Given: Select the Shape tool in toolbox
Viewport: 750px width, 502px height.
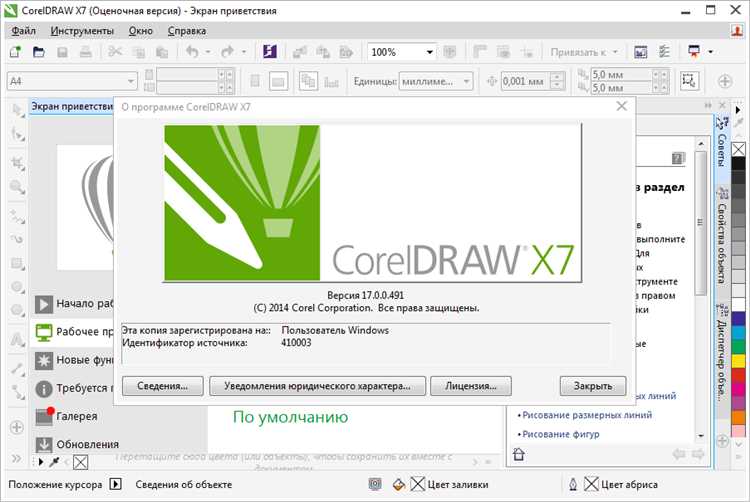Looking at the screenshot, I should point(18,134).
